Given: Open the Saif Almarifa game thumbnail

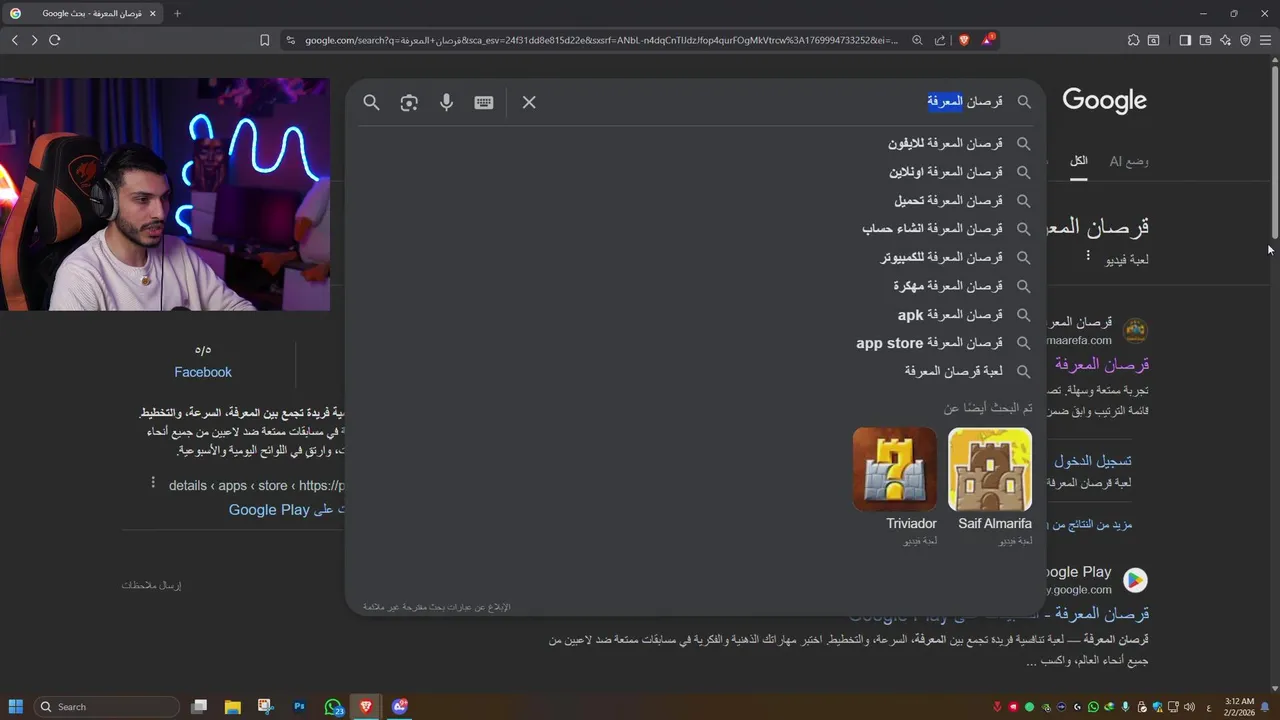Looking at the screenshot, I should point(990,470).
